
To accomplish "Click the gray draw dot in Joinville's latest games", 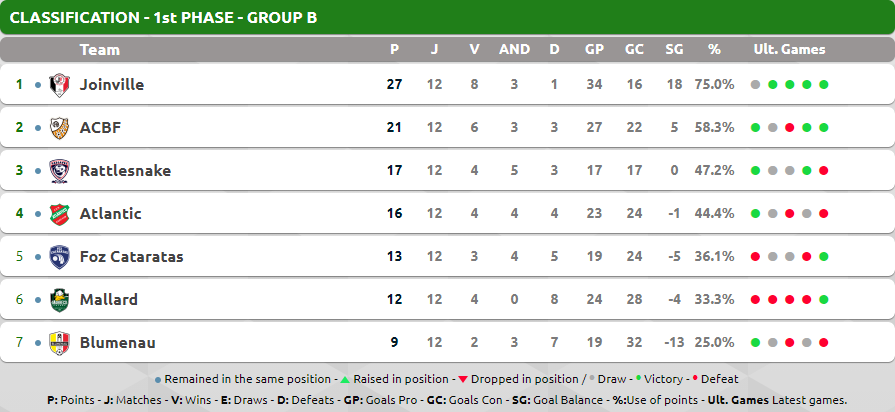I will (x=755, y=84).
